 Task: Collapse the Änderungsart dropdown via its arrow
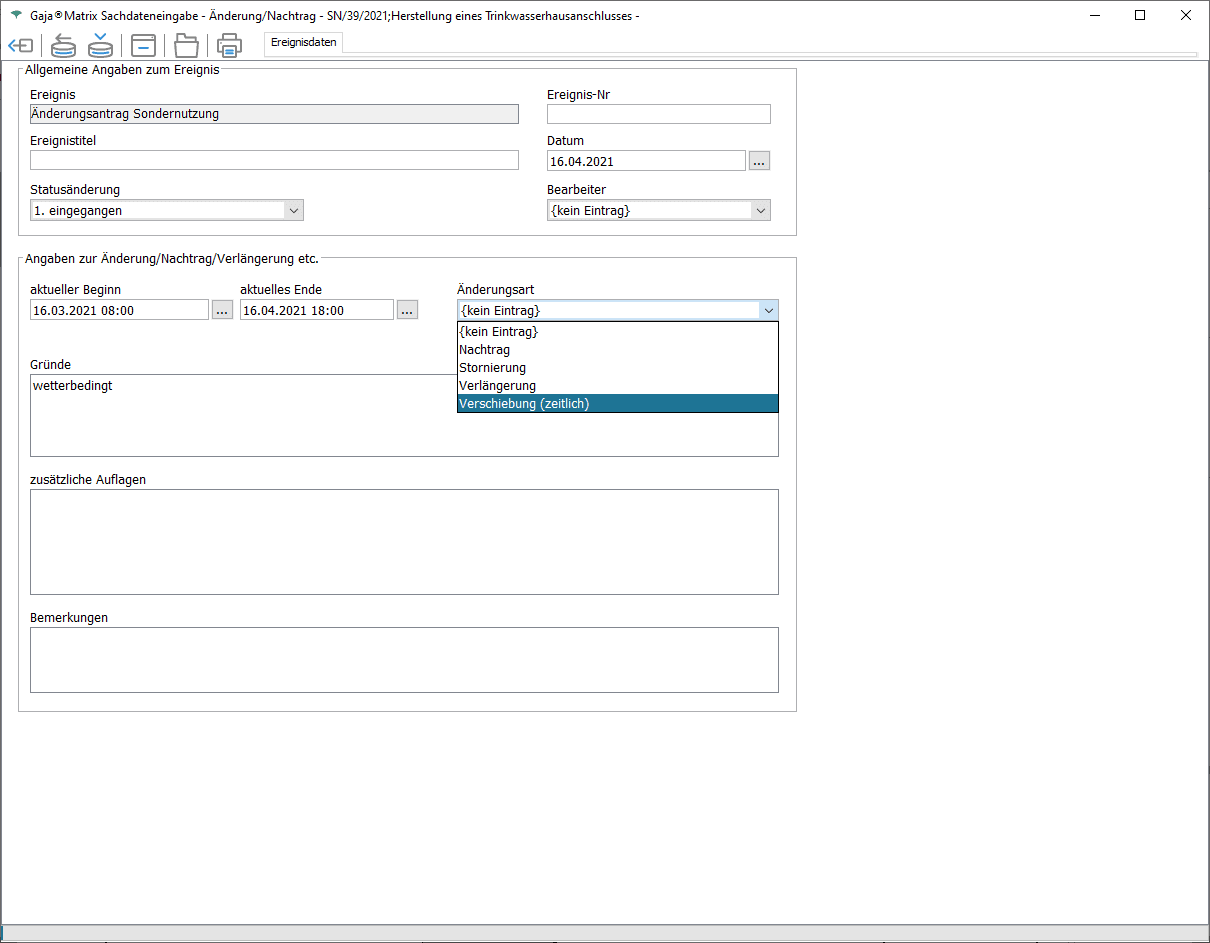767,310
